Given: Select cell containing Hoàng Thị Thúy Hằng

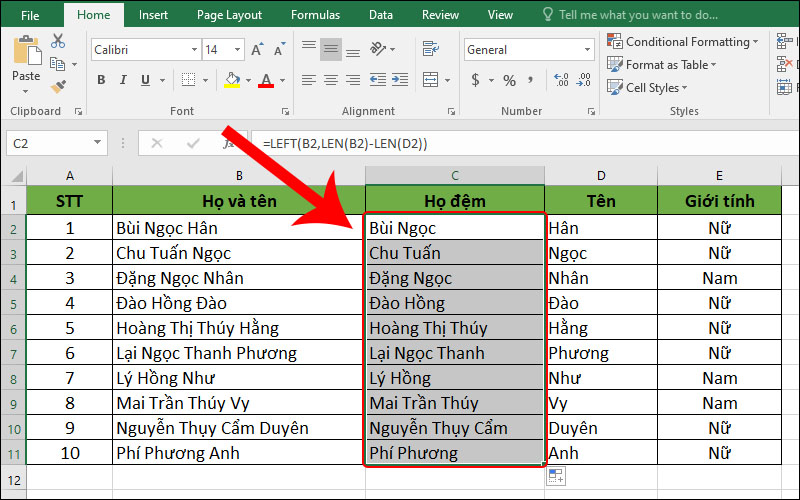Looking at the screenshot, I should pos(239,328).
